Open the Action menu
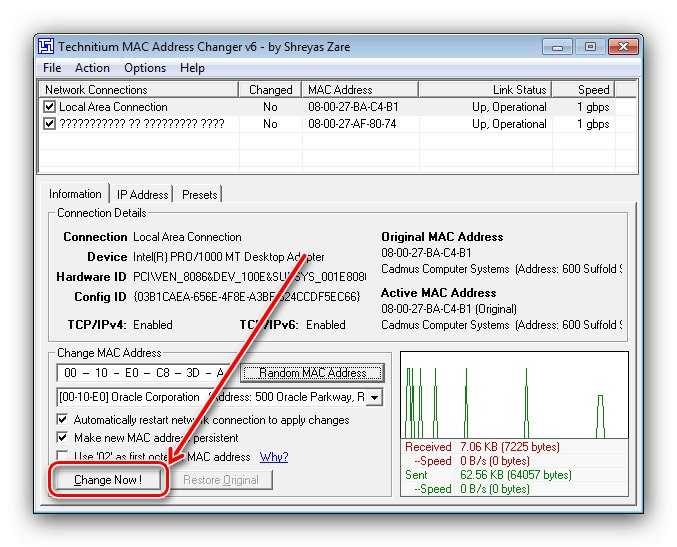 92,68
